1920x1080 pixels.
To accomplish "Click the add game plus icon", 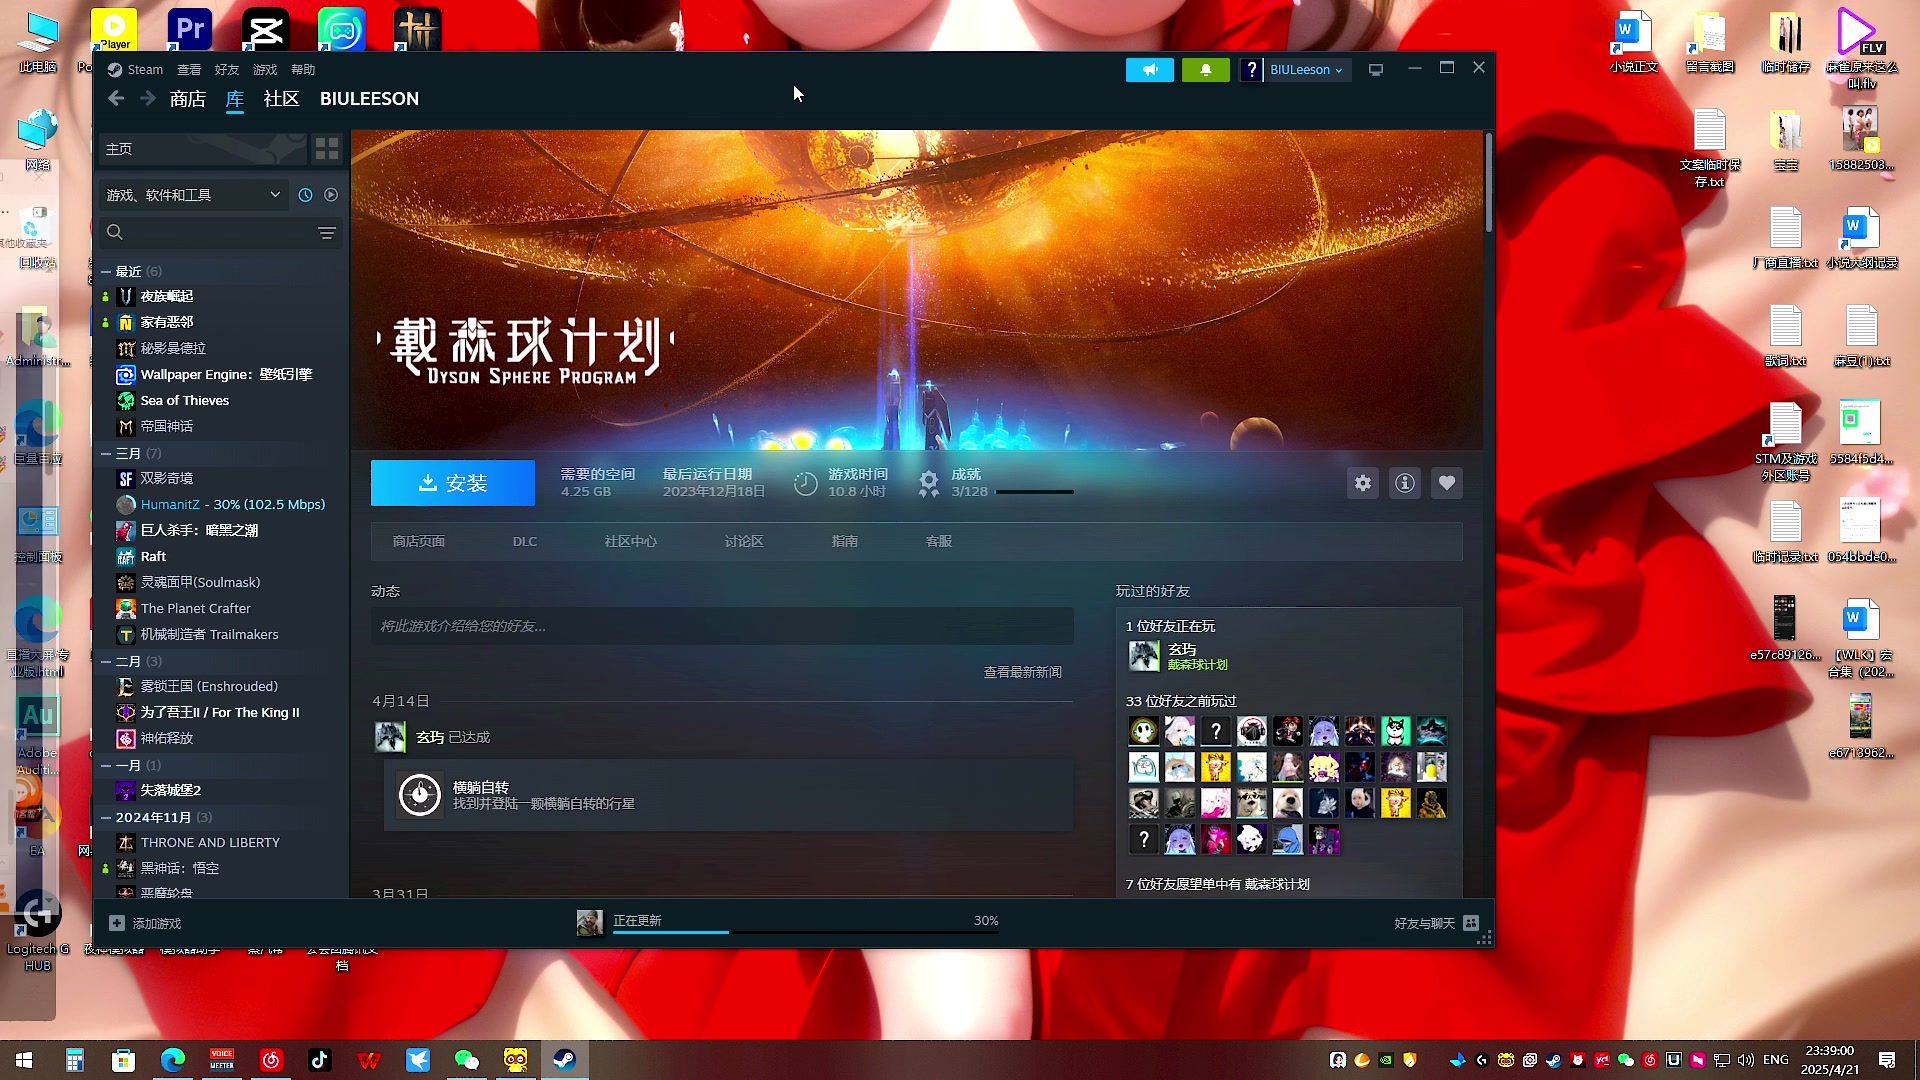I will 117,923.
